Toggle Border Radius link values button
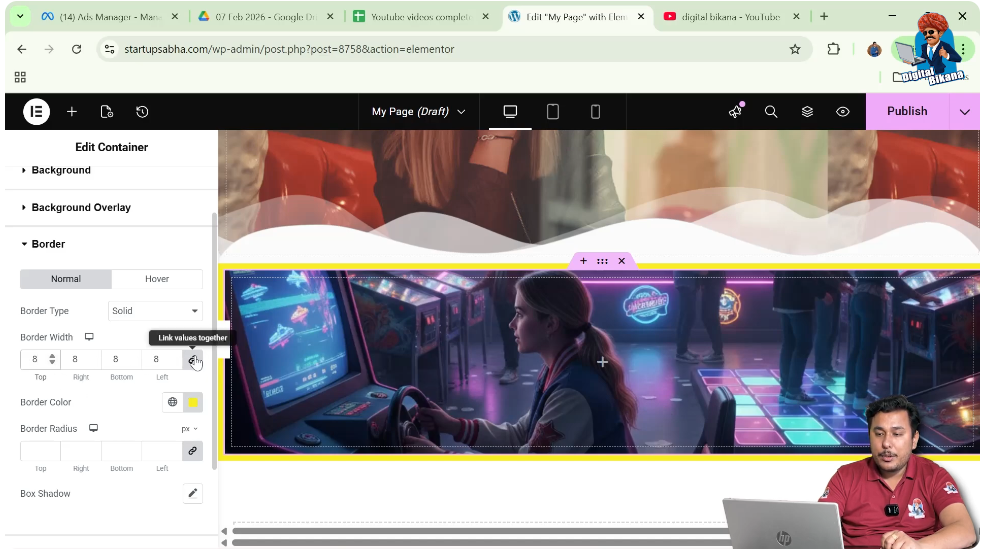The height and width of the screenshot is (555, 984). click(192, 451)
